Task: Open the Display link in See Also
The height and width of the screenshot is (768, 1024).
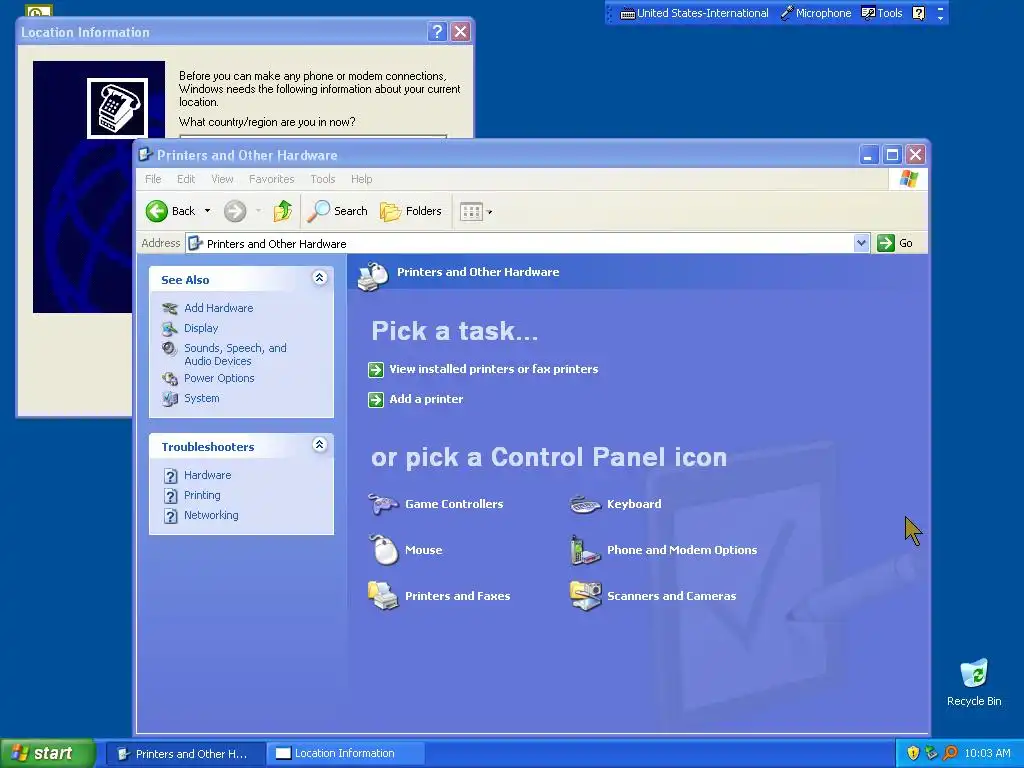Action: click(x=201, y=328)
